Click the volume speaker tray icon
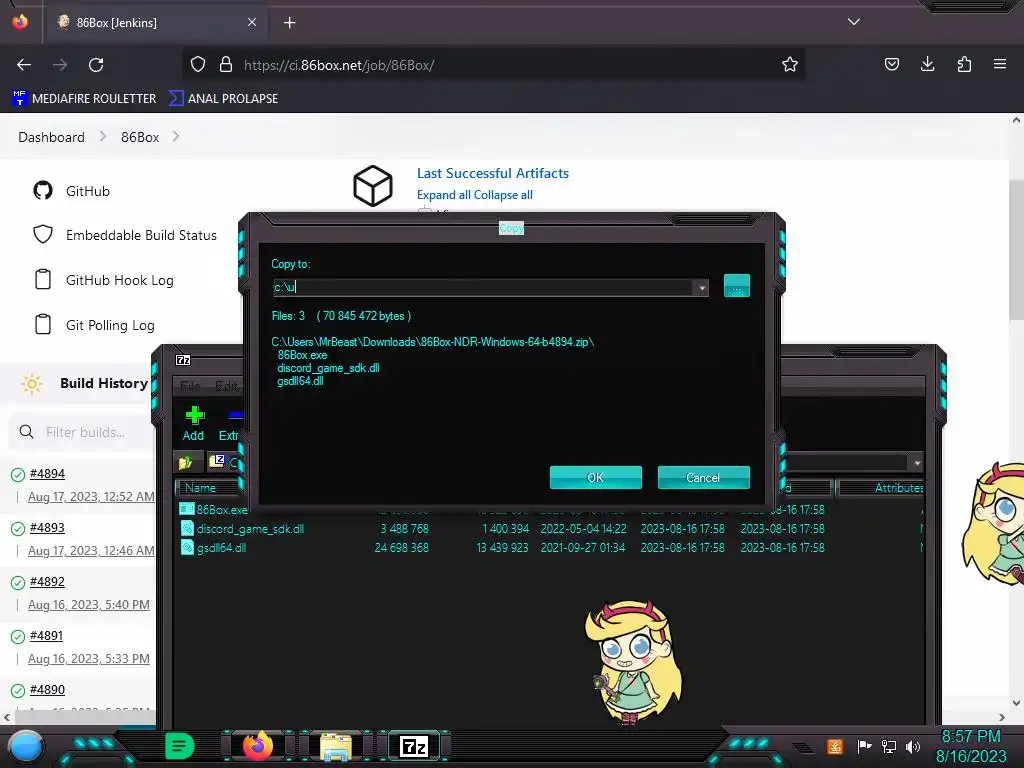The width and height of the screenshot is (1024, 768). pos(913,746)
